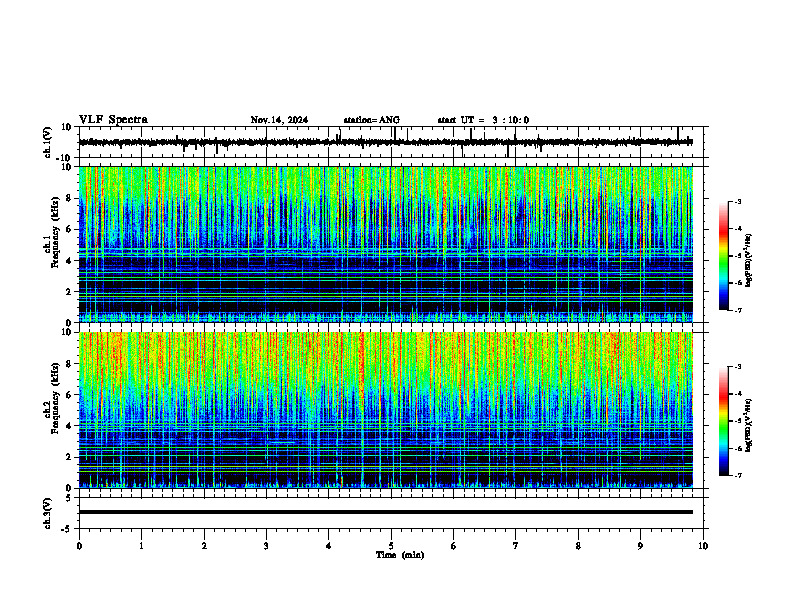Image resolution: width=792 pixels, height=612 pixels.
Task: Click the "station=ANG" header label
Action: click(372, 120)
